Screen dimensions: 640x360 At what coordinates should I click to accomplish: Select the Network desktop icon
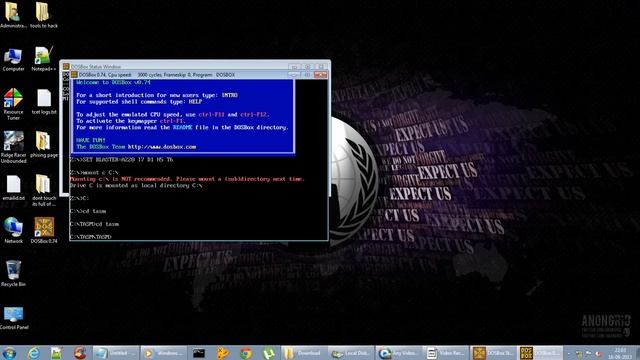point(13,231)
